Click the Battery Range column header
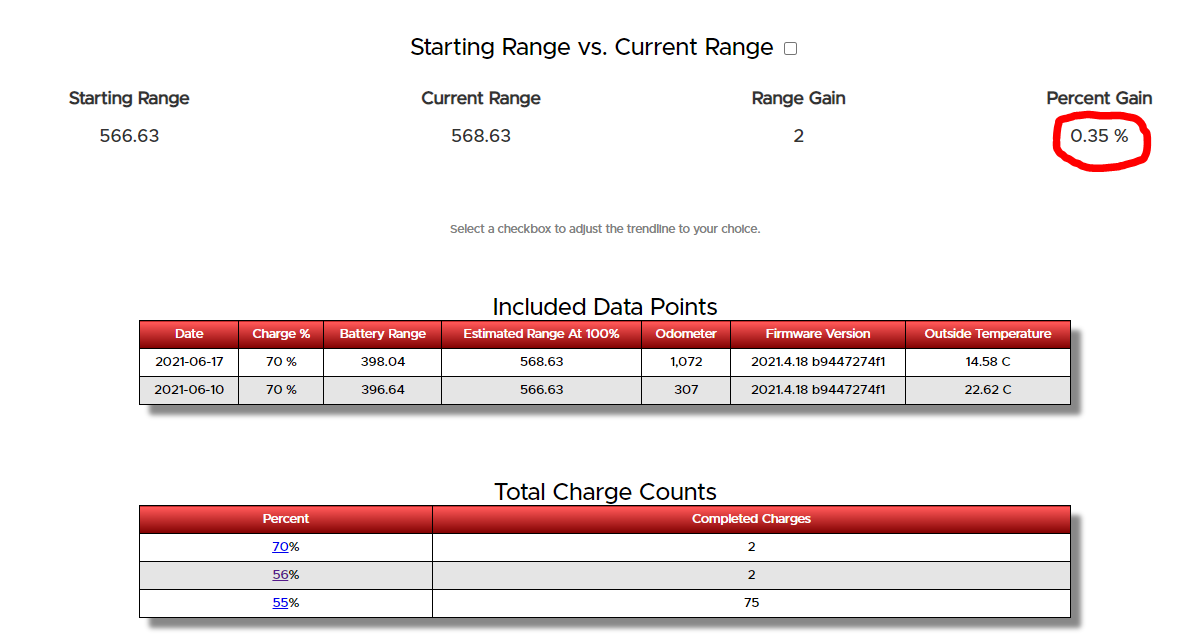Viewport: 1183px width, 643px height. click(383, 334)
